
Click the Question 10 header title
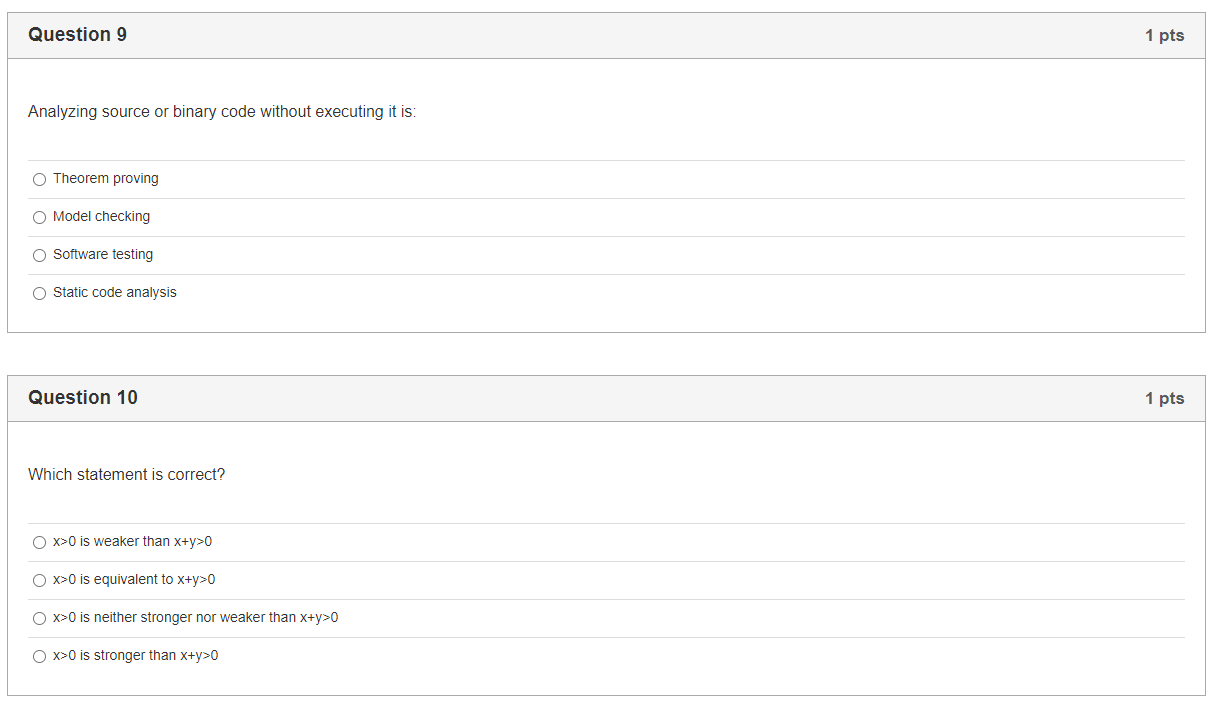pyautogui.click(x=83, y=398)
